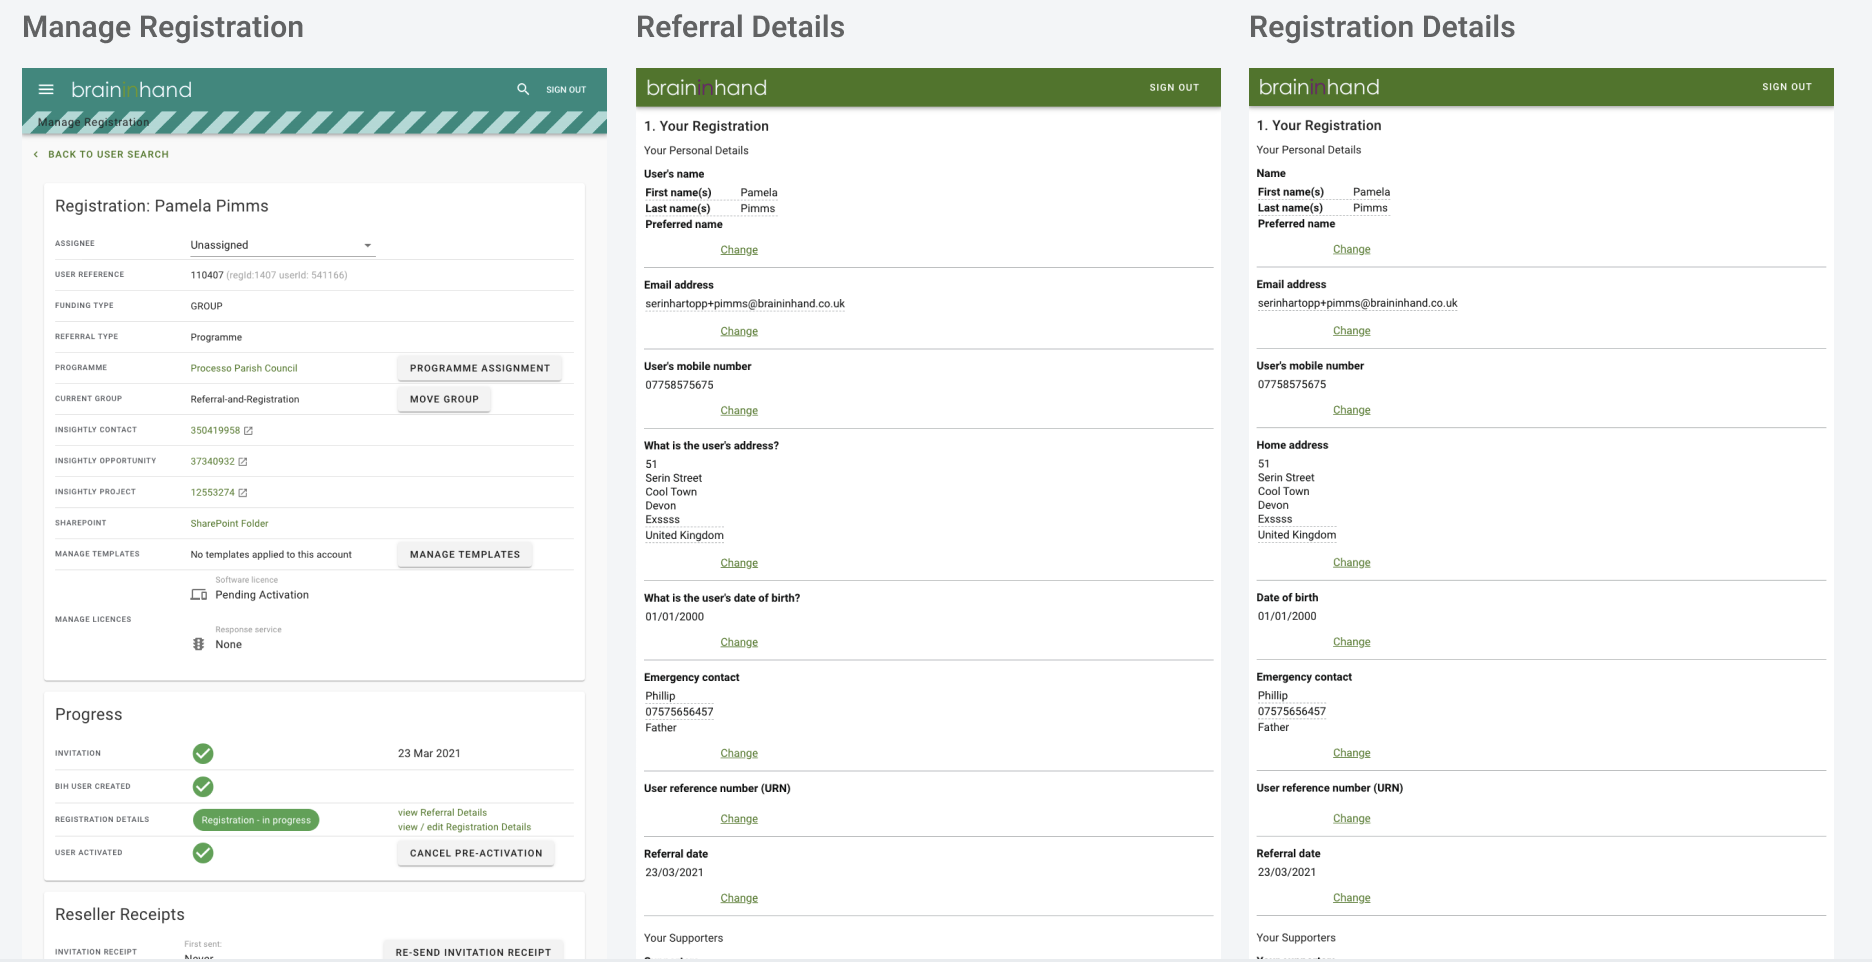Change date of birth in Registration Details

click(1351, 642)
